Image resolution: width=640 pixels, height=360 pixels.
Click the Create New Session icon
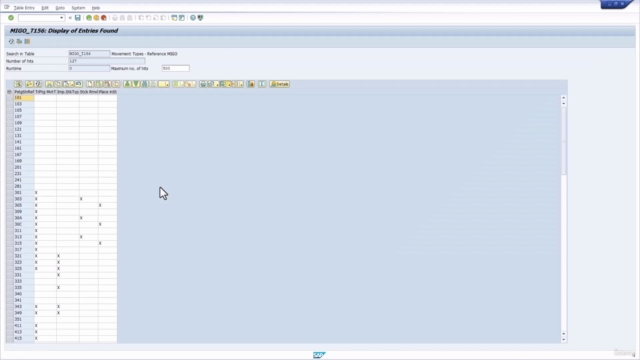click(x=174, y=18)
